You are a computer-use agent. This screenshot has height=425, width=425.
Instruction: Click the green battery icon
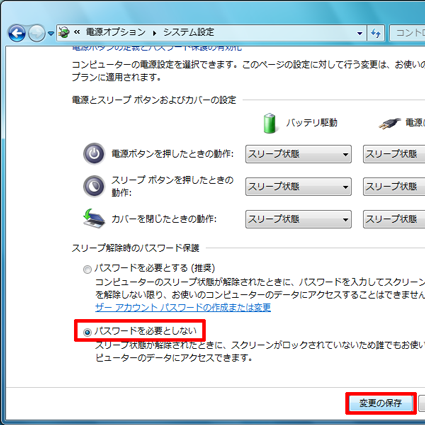[x=269, y=123]
